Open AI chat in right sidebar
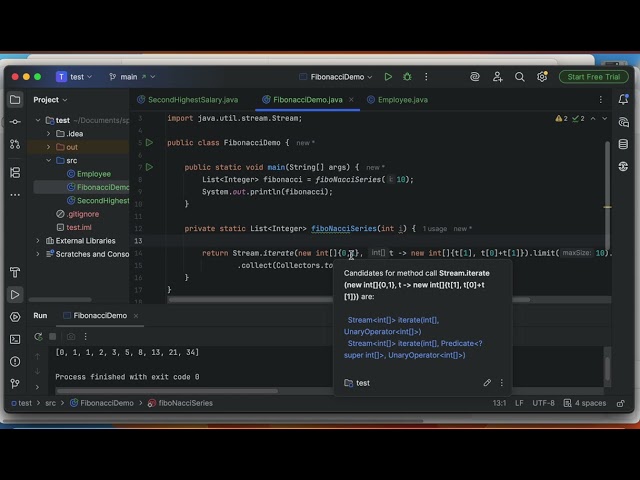Viewport: 640px width, 480px height. pyautogui.click(x=623, y=122)
